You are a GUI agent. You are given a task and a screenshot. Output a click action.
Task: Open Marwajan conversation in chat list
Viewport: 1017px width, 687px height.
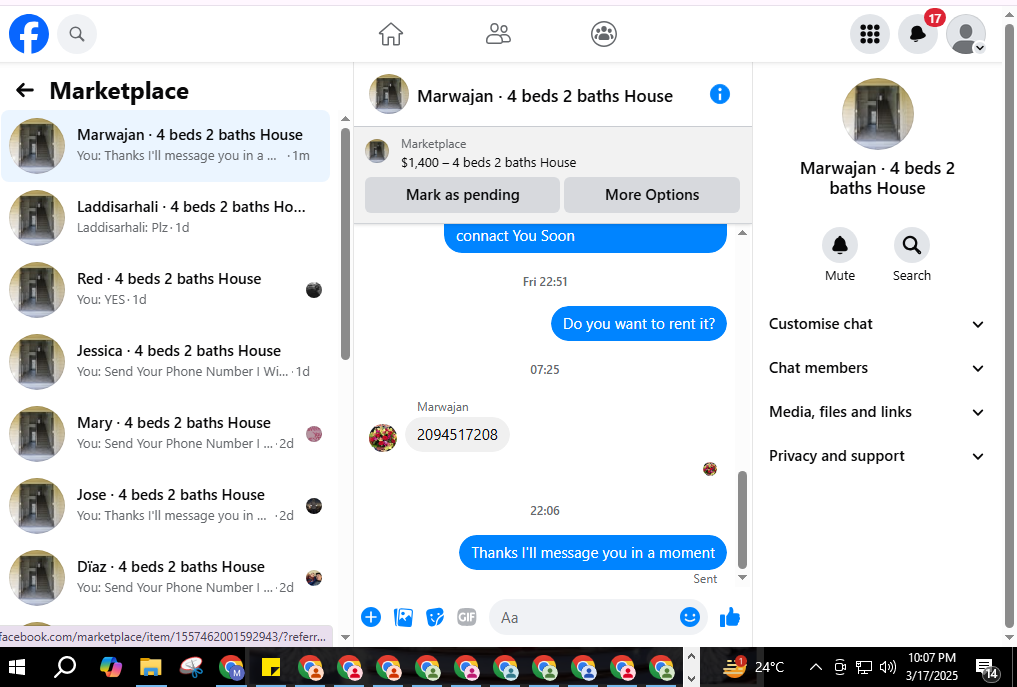[x=165, y=145]
